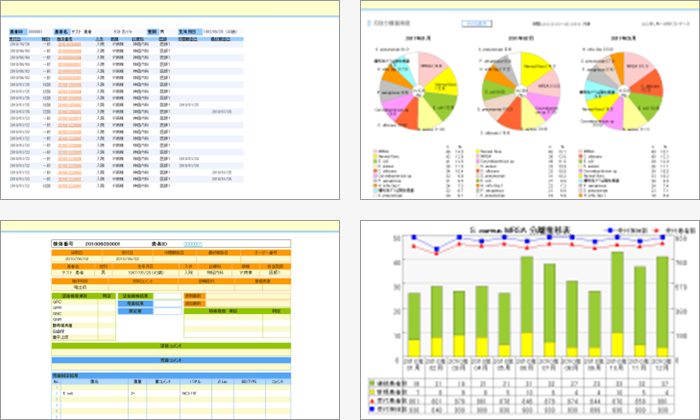Image resolution: width=700 pixels, height=420 pixels.
Task: Click yellow Normal flora swatch in middle pie legend
Action: (478, 152)
